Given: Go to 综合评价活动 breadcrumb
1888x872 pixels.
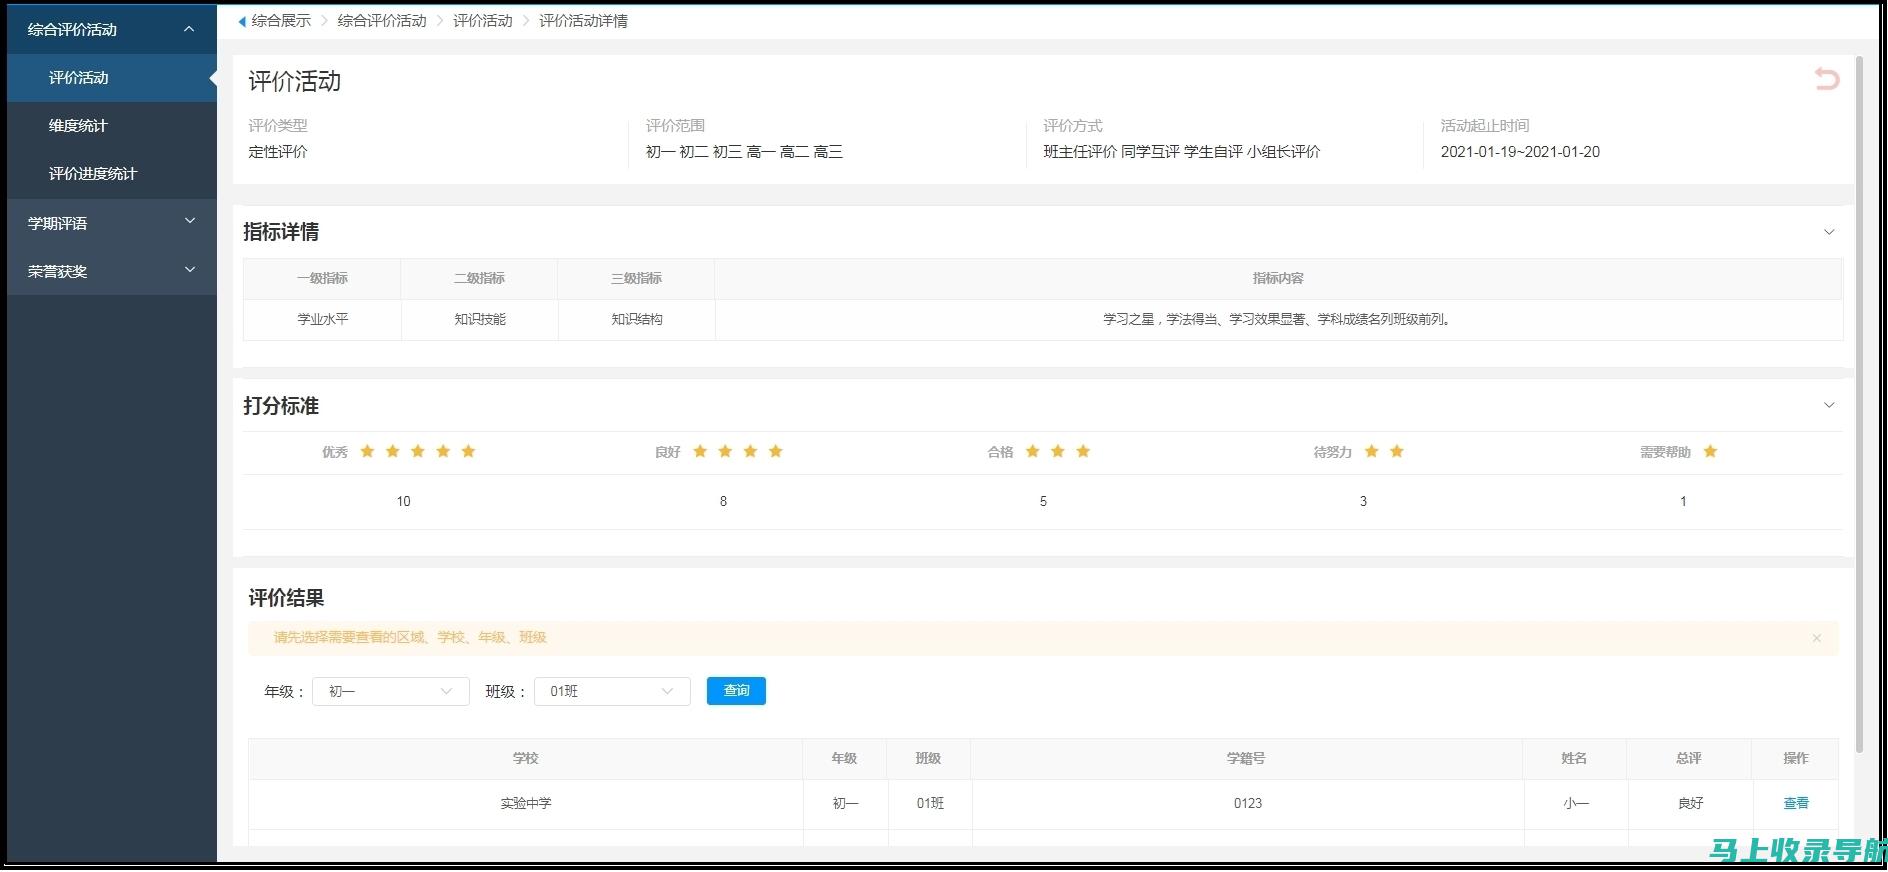Looking at the screenshot, I should pyautogui.click(x=382, y=21).
